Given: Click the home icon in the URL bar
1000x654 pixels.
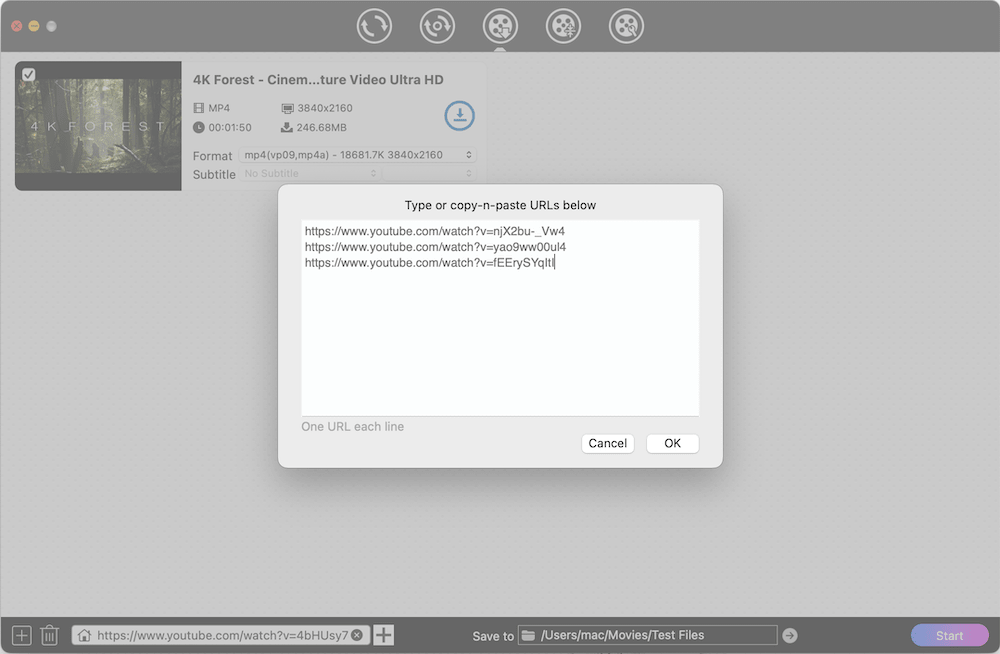Looking at the screenshot, I should pyautogui.click(x=86, y=634).
